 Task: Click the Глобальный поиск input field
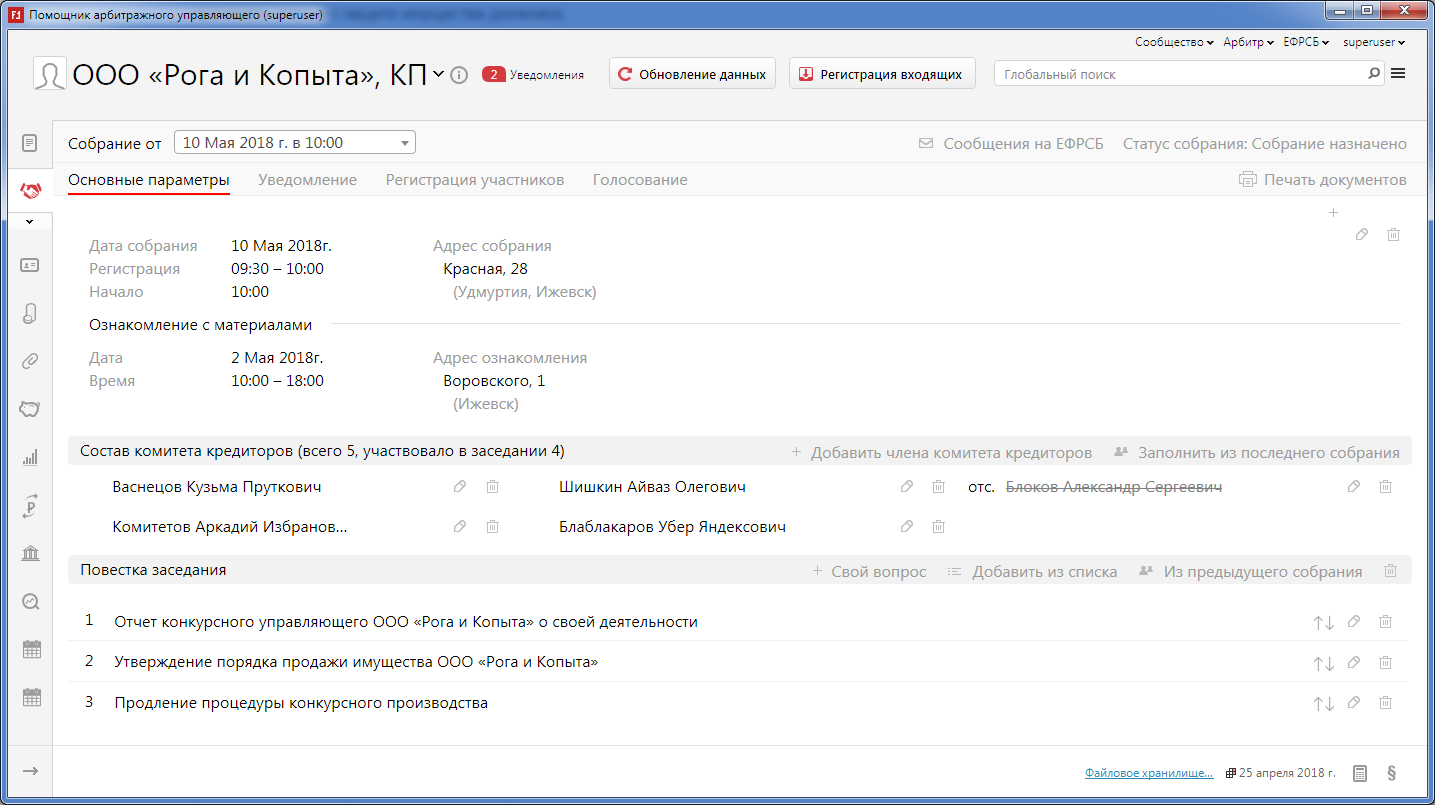[x=1180, y=74]
